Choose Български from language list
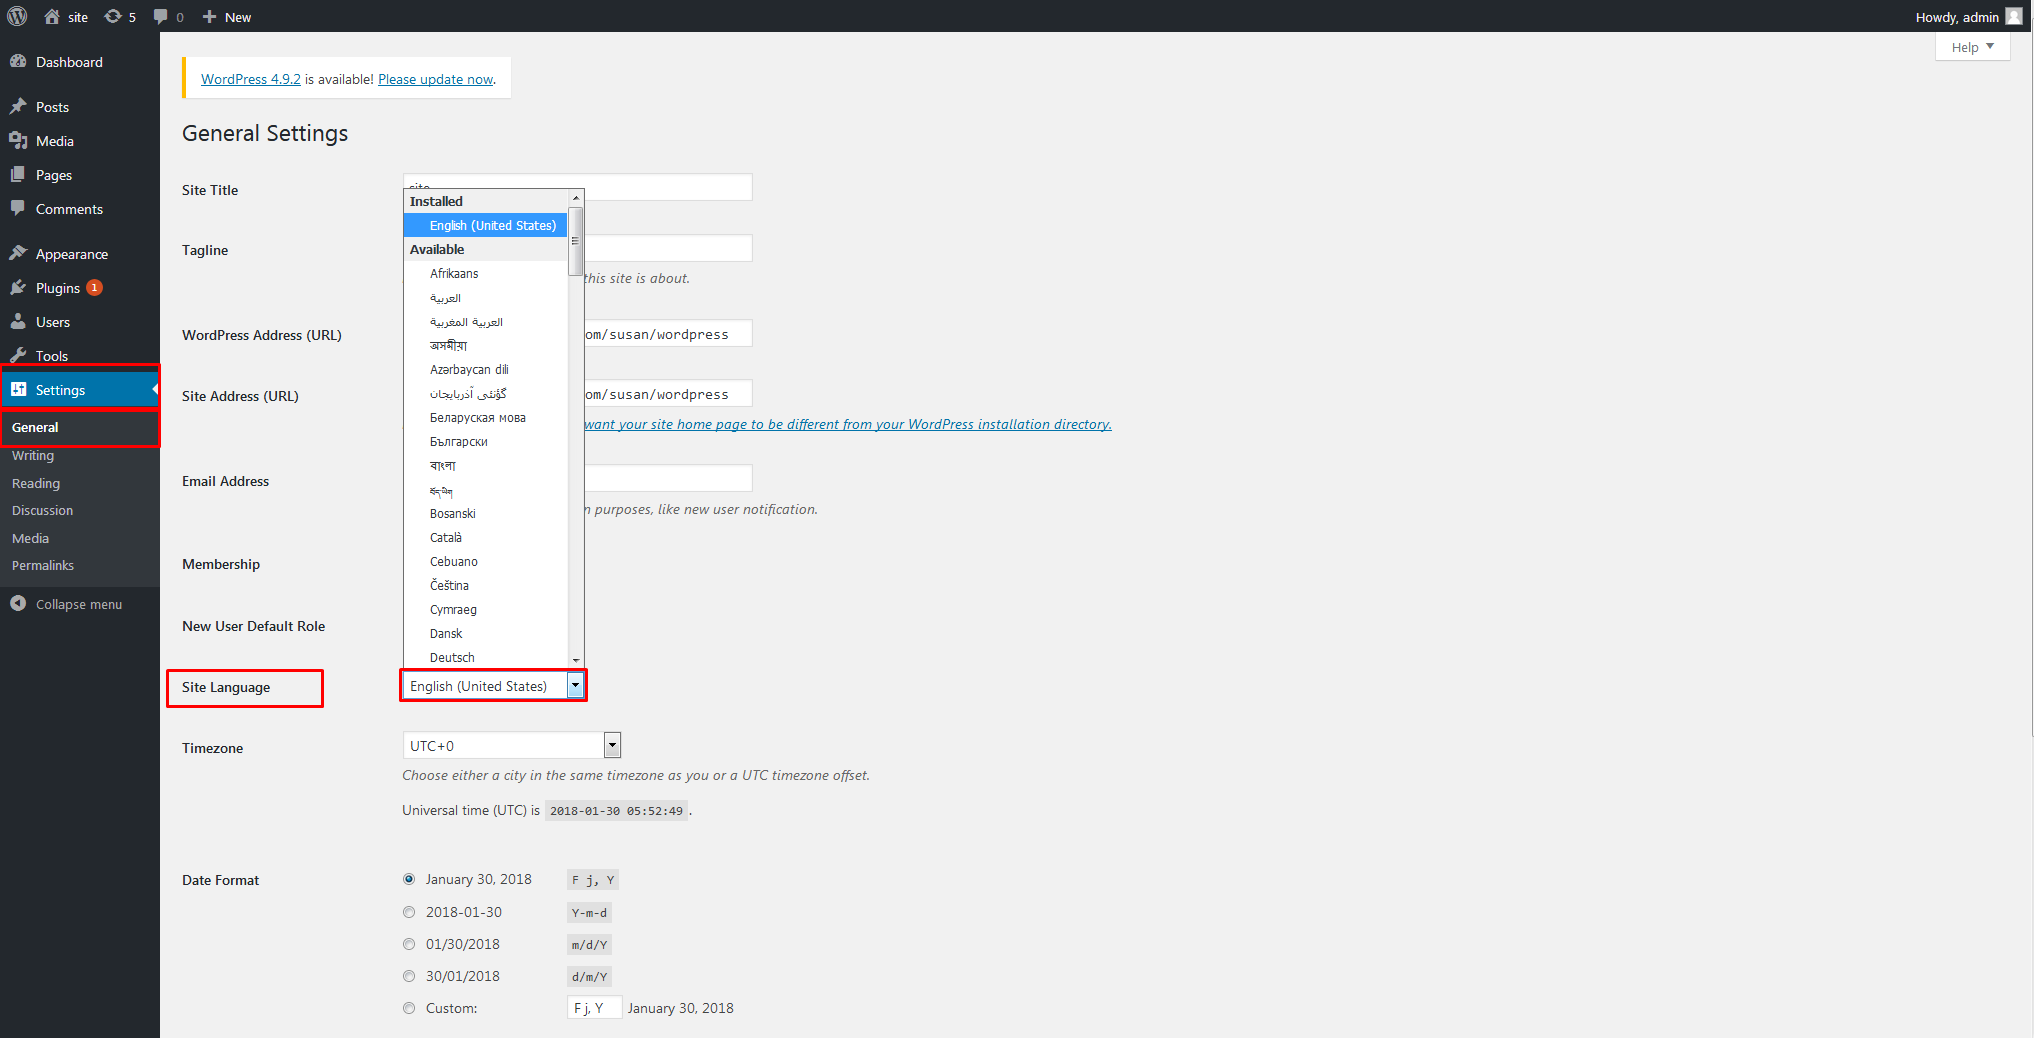The height and width of the screenshot is (1038, 2034). [x=486, y=441]
